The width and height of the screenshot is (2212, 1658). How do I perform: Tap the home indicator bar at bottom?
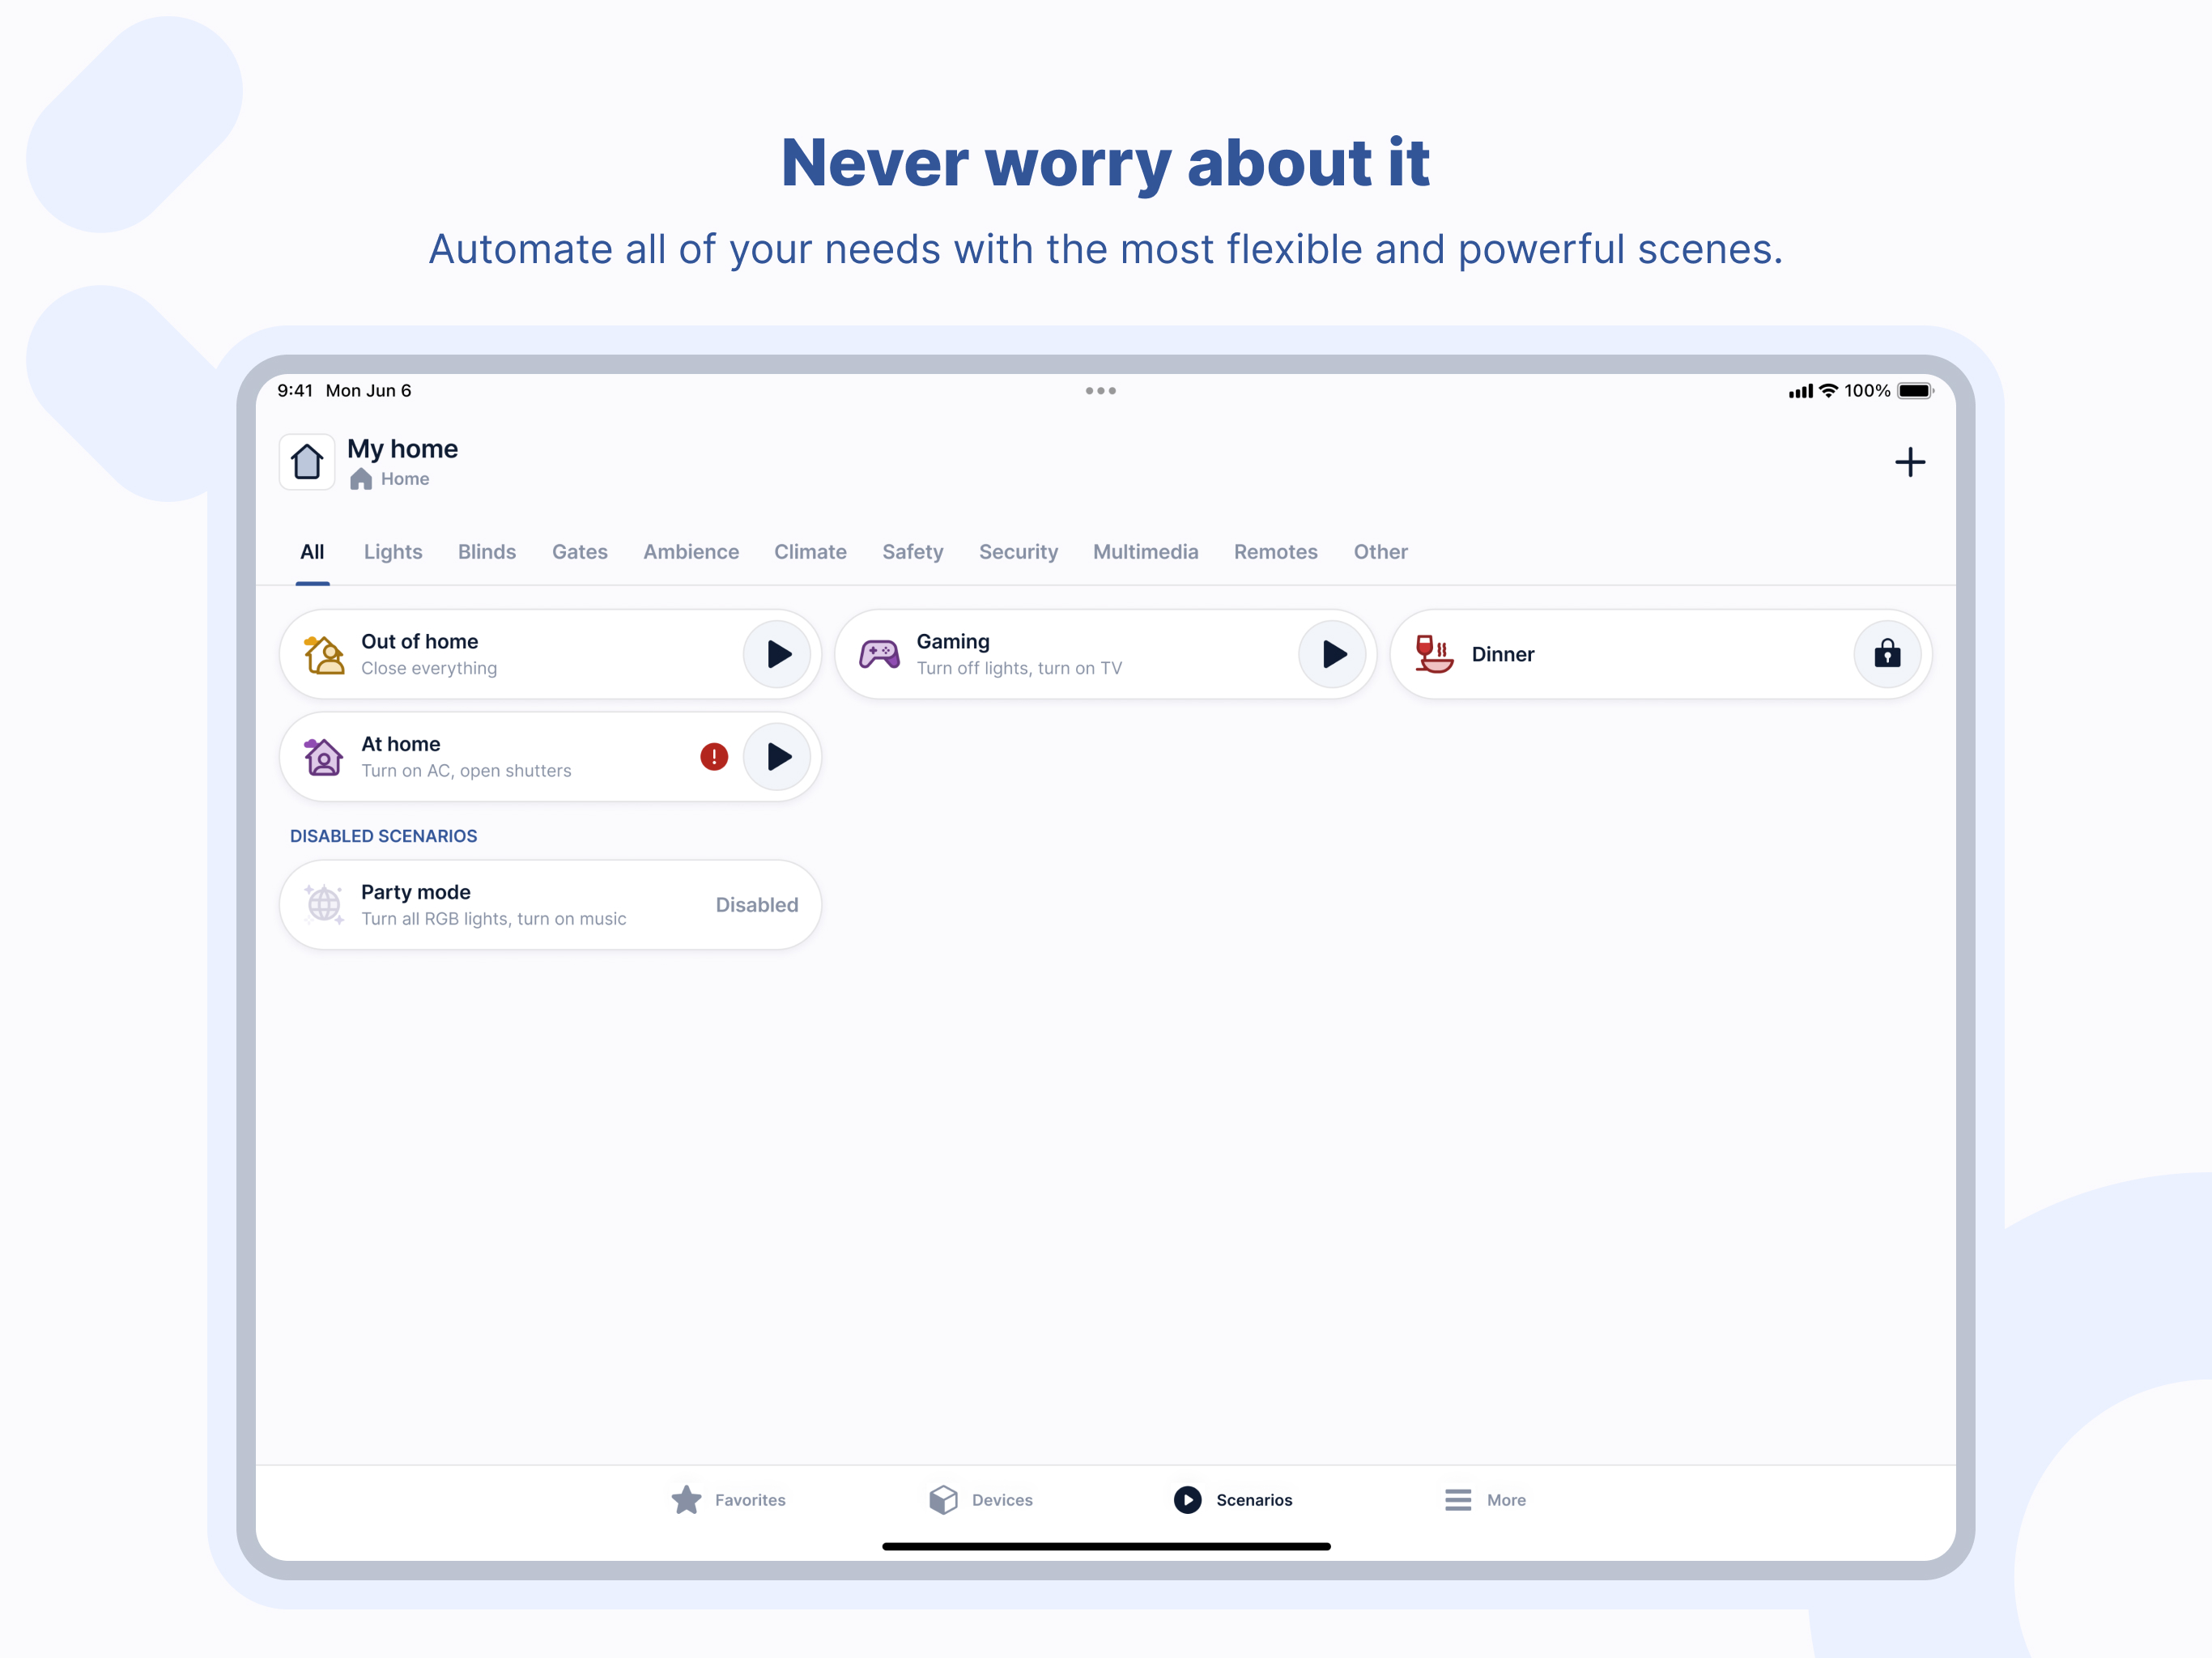click(x=1106, y=1546)
